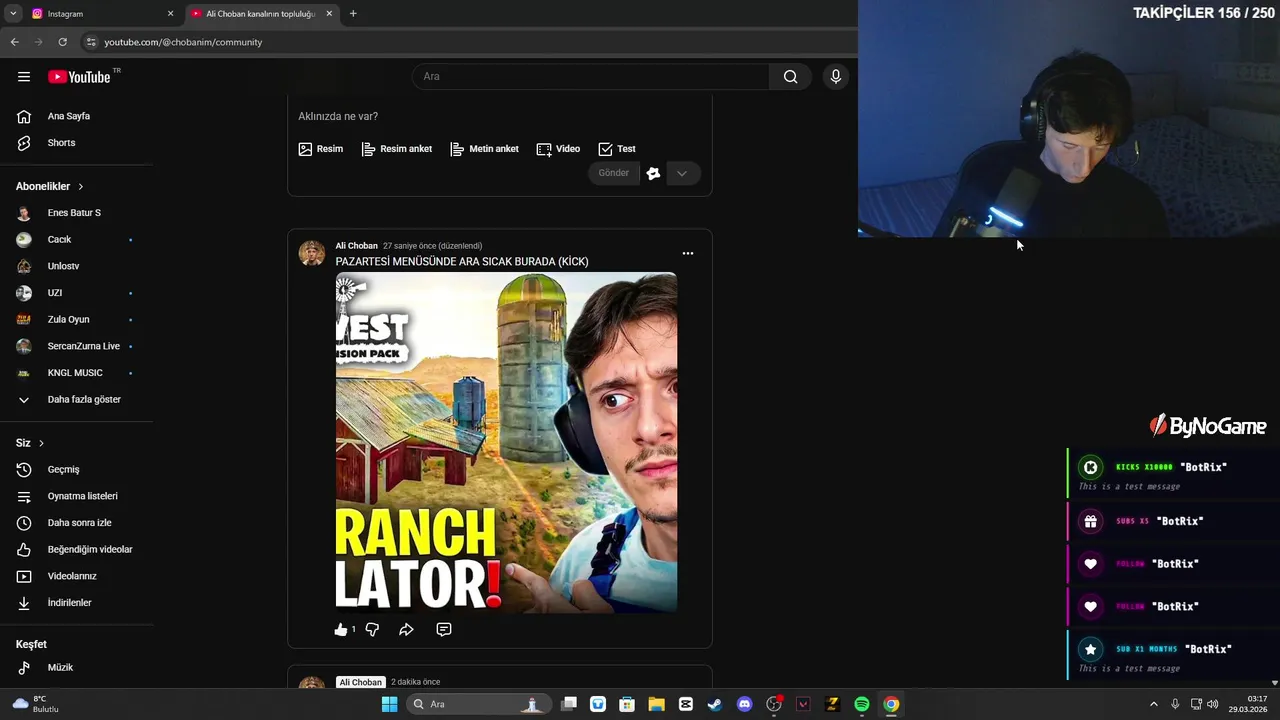This screenshot has width=1280, height=720.
Task: Open Daha sonra izle list
Action: click(78, 523)
